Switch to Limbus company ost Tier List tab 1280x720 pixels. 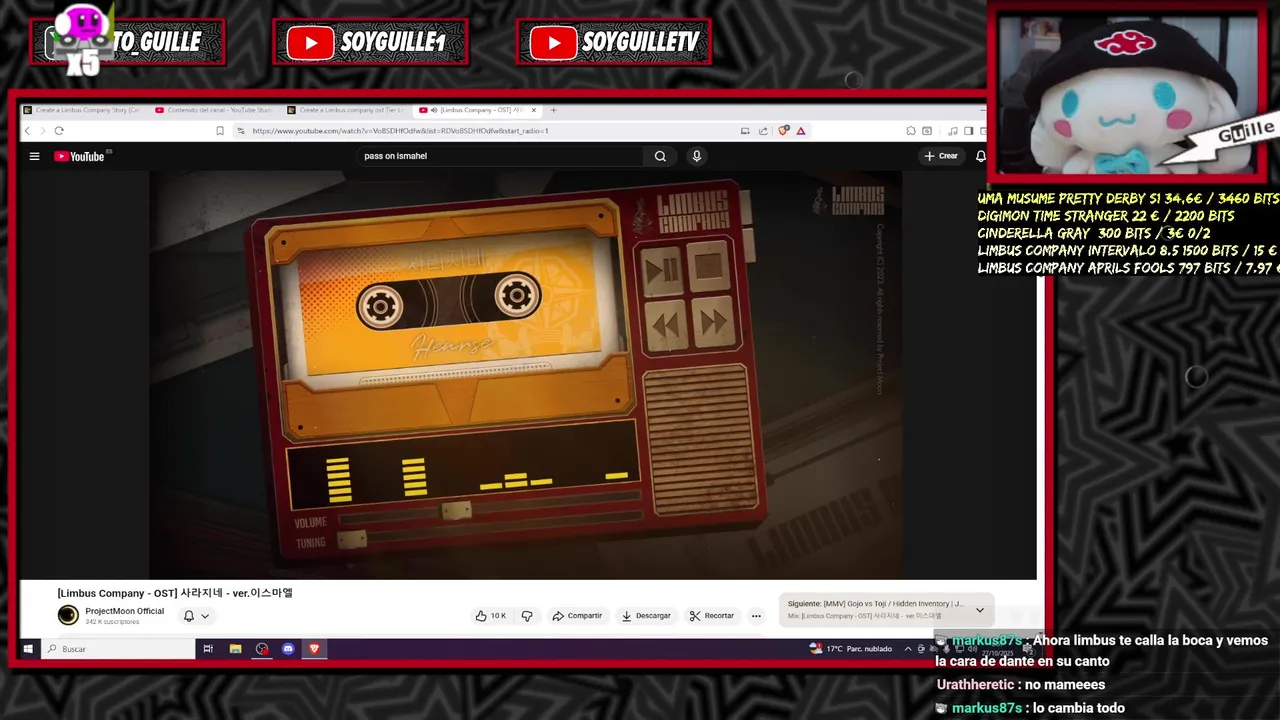[347, 110]
